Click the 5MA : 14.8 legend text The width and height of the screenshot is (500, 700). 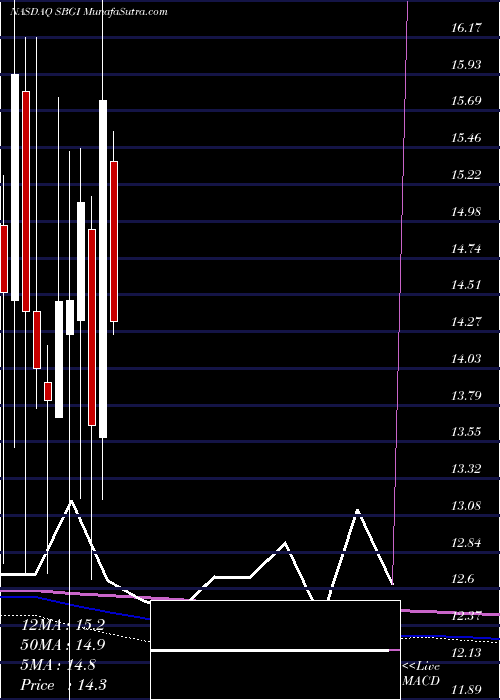pos(58,665)
